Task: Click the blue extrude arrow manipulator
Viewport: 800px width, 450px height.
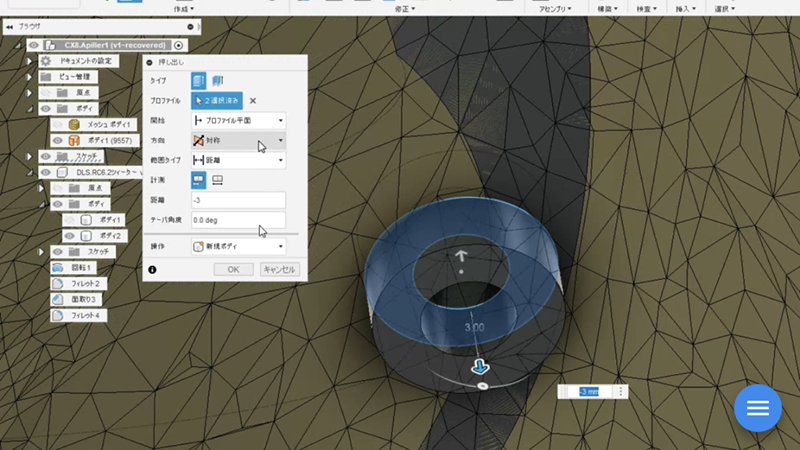Action: pos(480,366)
